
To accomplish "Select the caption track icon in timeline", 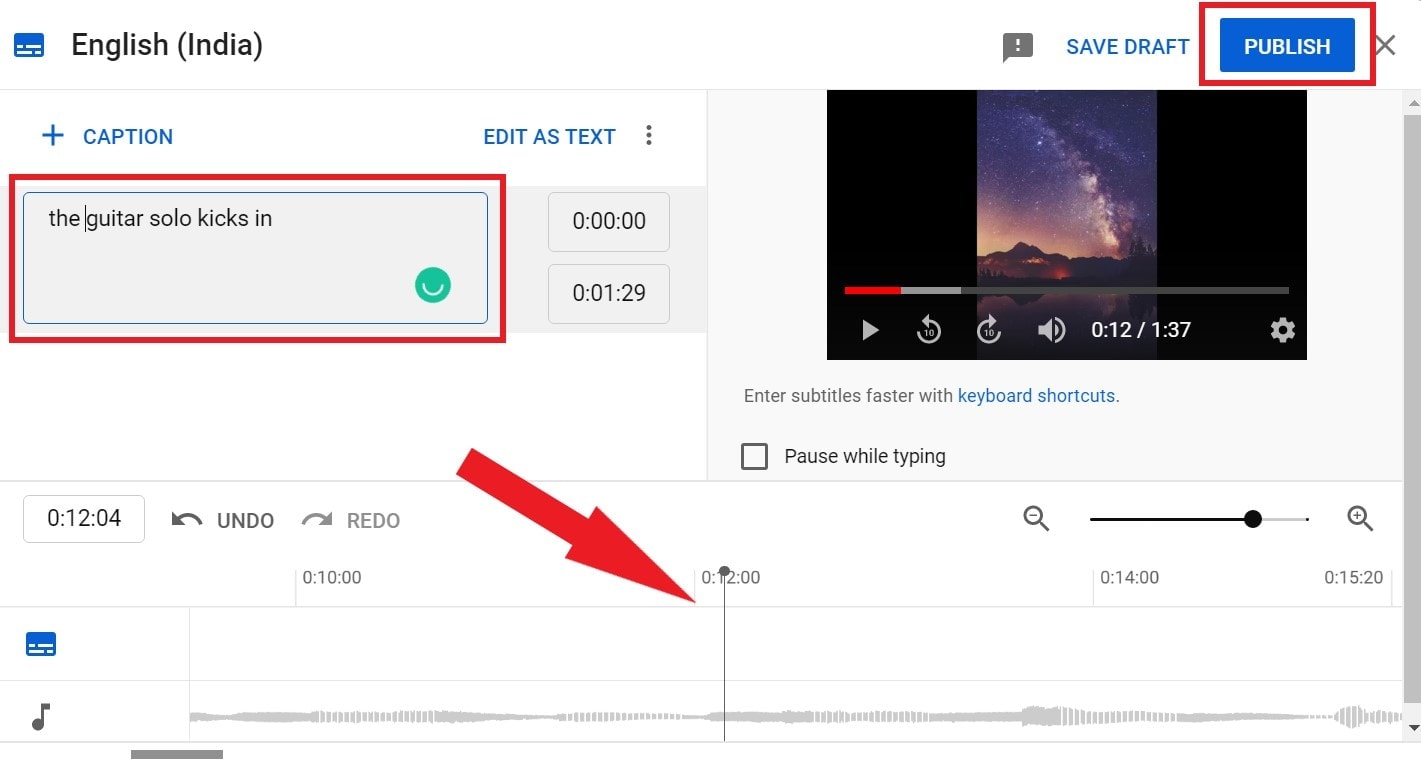I will pos(41,644).
